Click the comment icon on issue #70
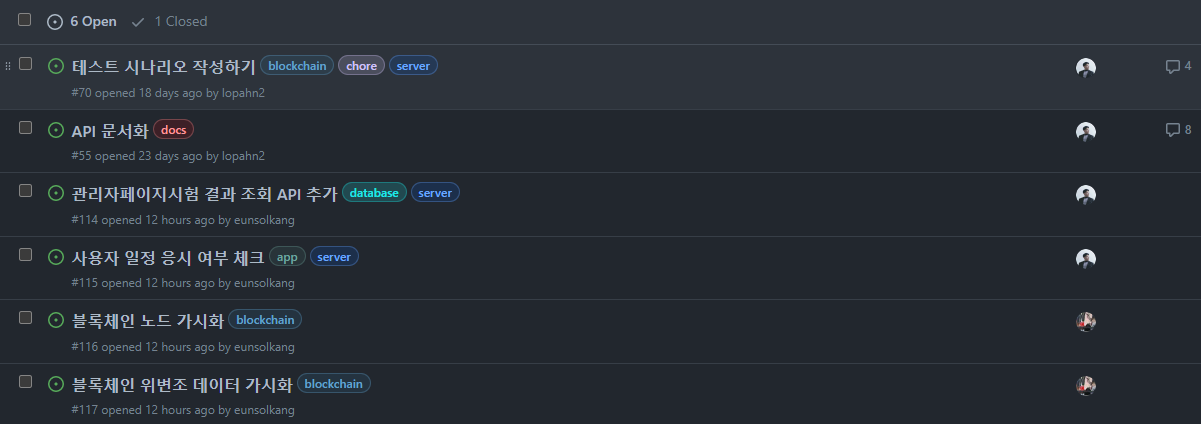The height and width of the screenshot is (424, 1201). click(x=1173, y=67)
